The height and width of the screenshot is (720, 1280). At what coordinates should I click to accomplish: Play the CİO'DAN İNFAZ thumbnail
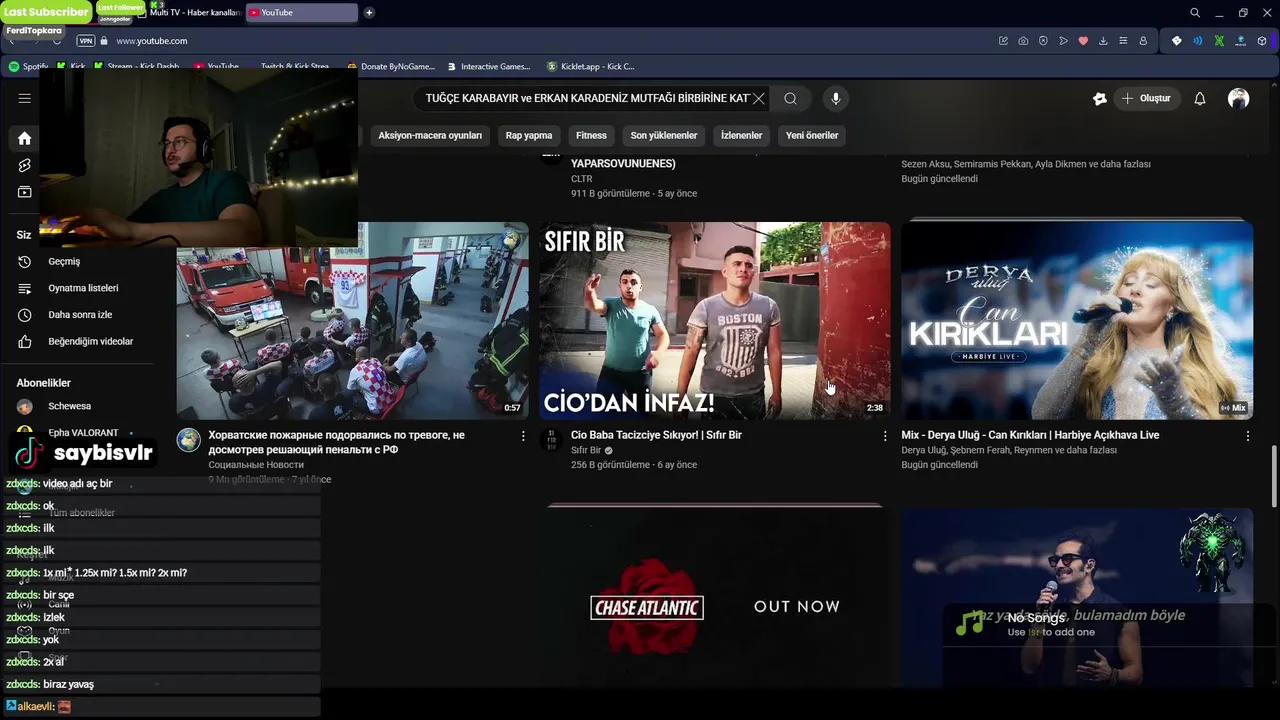coord(715,320)
